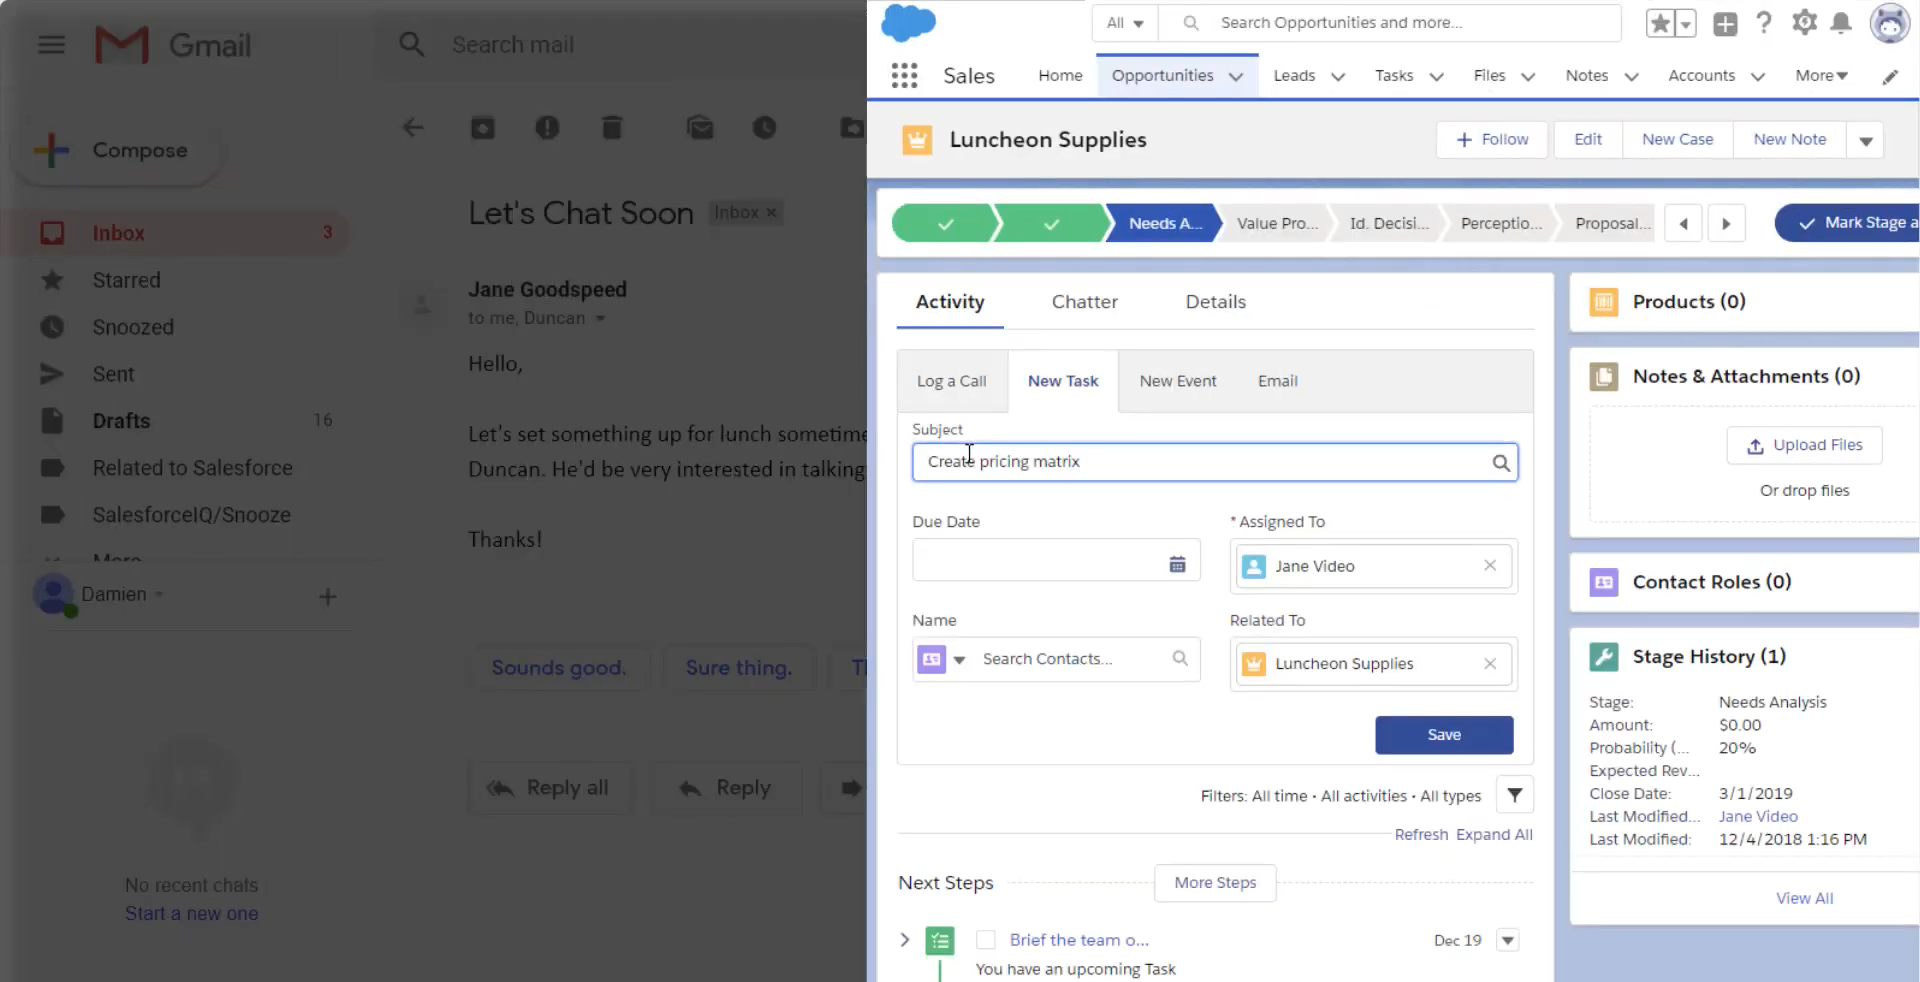Viewport: 1920px width, 982px height.
Task: Follow the Luncheon Supplies opportunity
Action: point(1492,140)
